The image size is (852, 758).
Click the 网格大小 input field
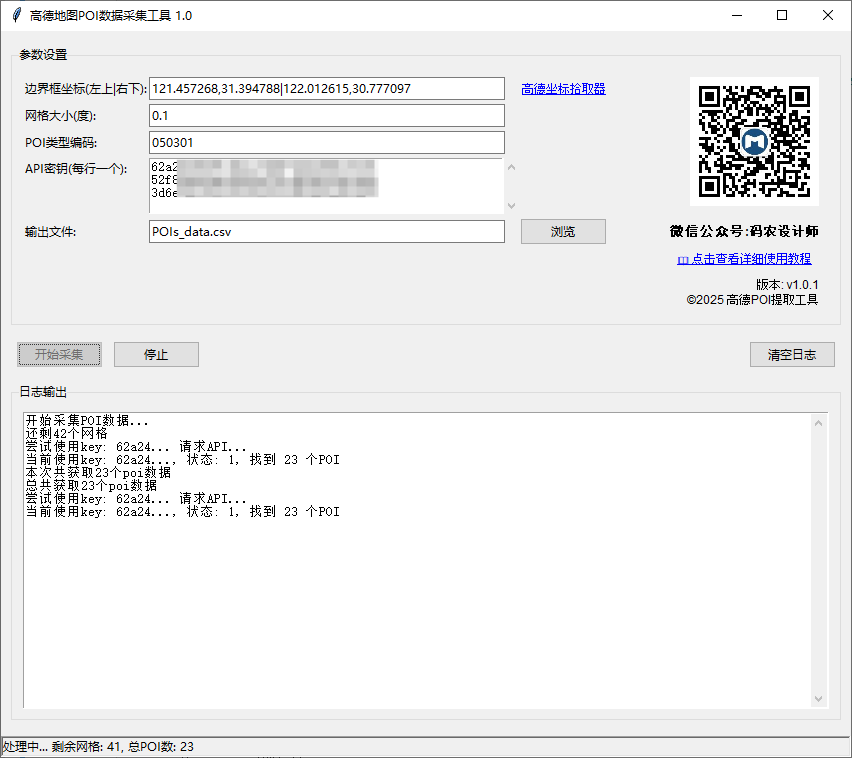(x=326, y=116)
